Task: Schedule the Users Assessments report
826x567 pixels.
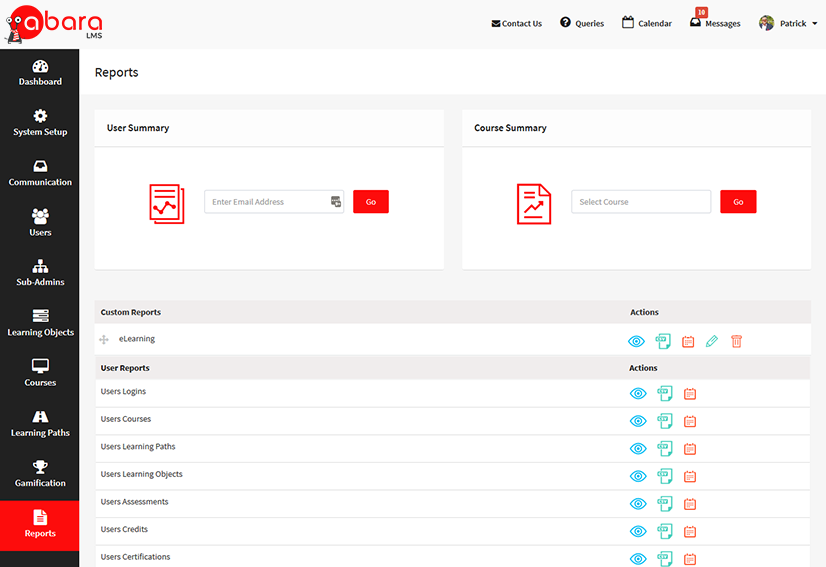Action: point(690,504)
